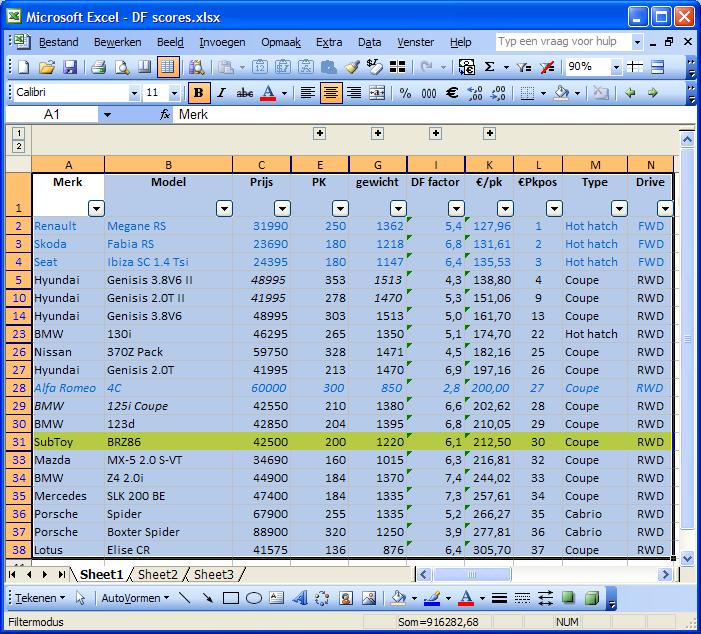Select the Rectangle drawing tool
Screen dimensions: 701x634
click(x=231, y=598)
